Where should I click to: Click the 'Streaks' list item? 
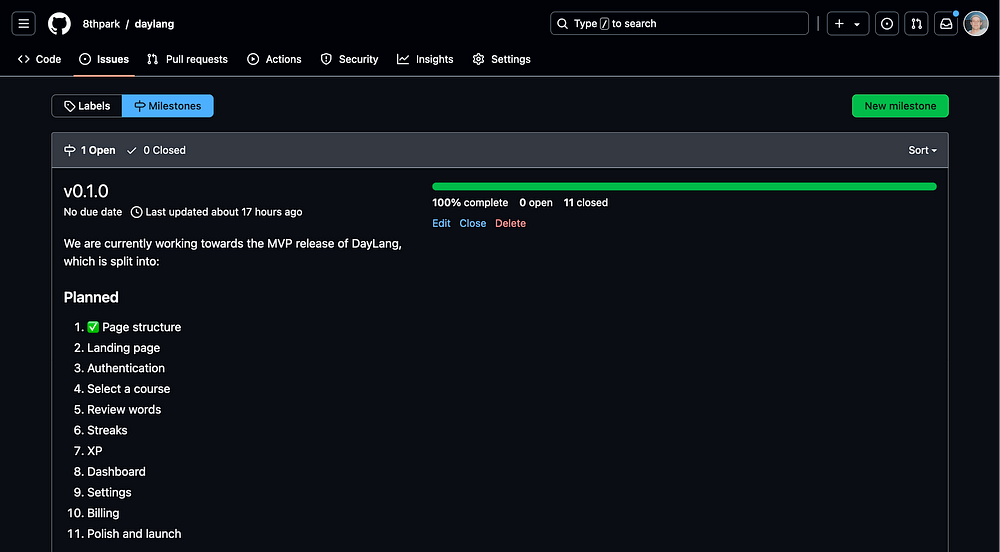tap(107, 430)
